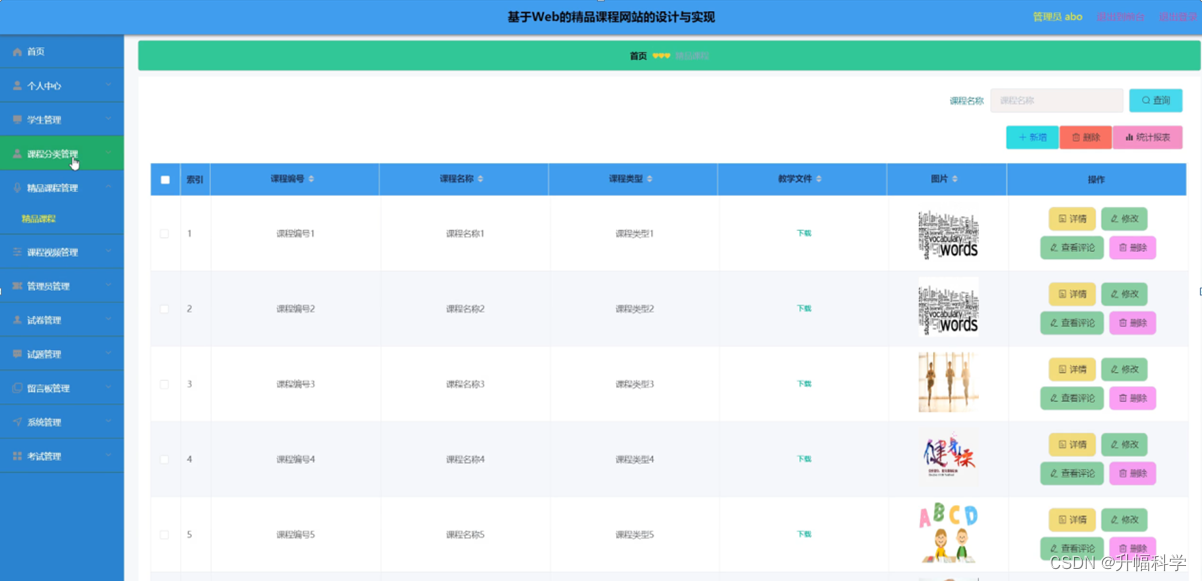Tick the select-all checkbox in table header
The image size is (1202, 581).
tap(165, 180)
